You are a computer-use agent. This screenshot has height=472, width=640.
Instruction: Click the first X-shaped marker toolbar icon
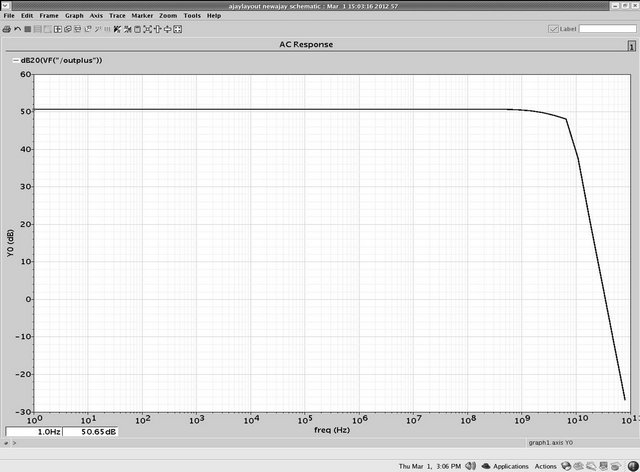coord(117,29)
